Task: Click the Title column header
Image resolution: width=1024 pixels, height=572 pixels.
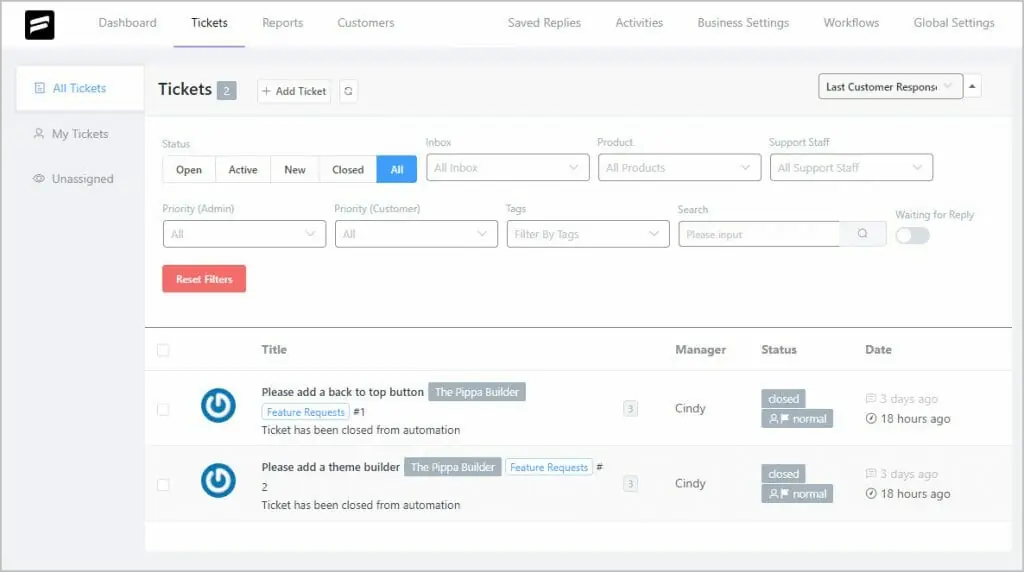Action: 274,349
